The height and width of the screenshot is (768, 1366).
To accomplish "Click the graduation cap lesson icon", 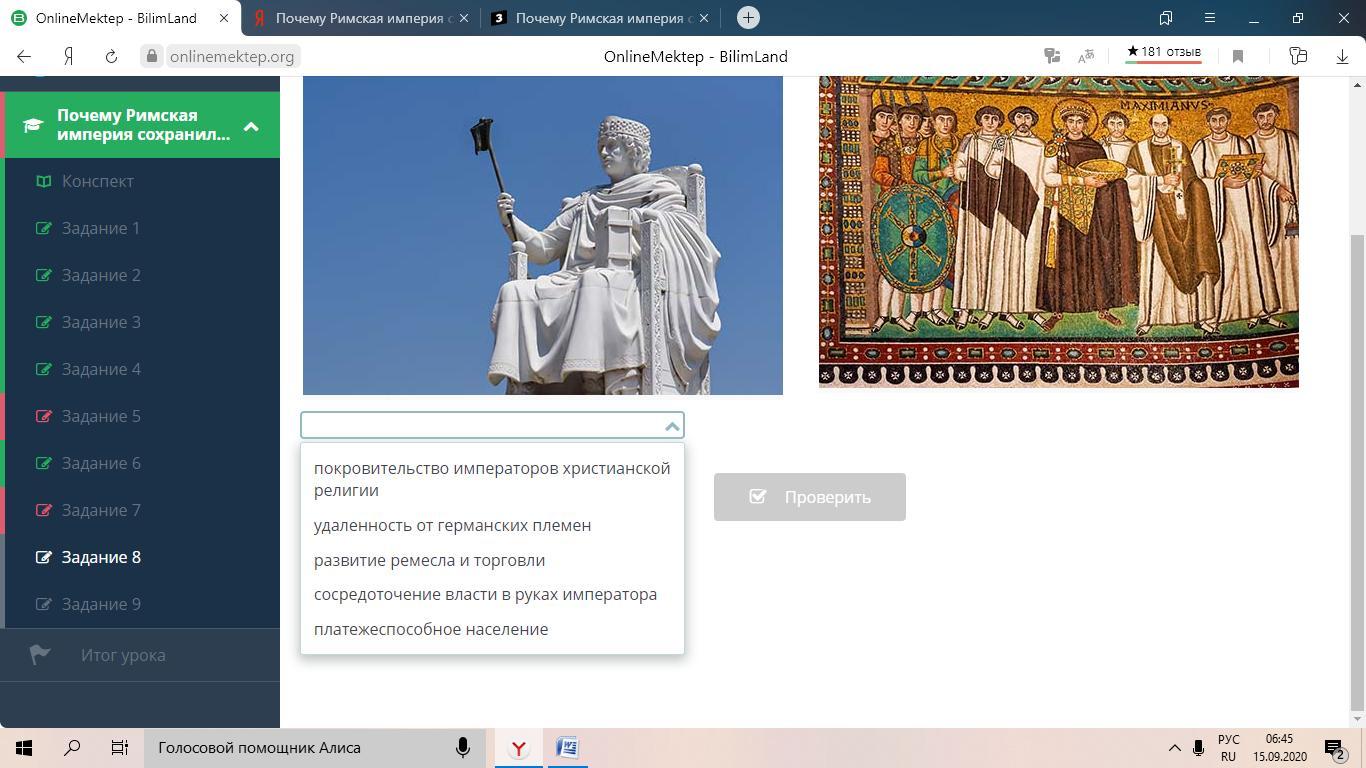I will (33, 125).
